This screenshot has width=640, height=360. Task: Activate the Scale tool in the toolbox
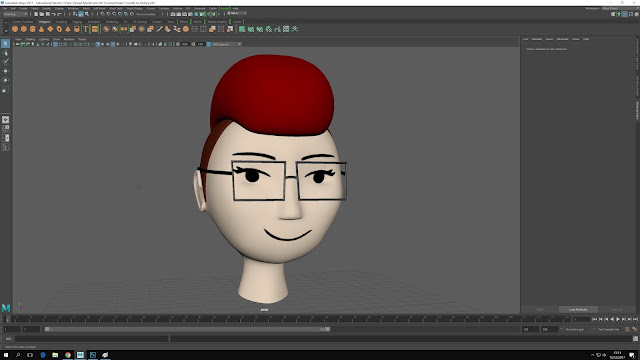pos(5,89)
